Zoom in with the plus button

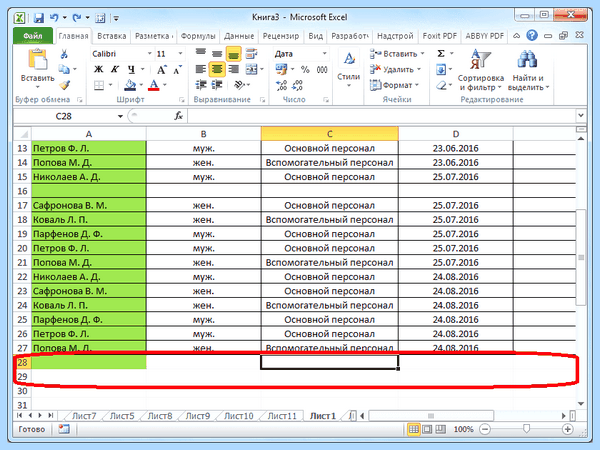coord(567,429)
